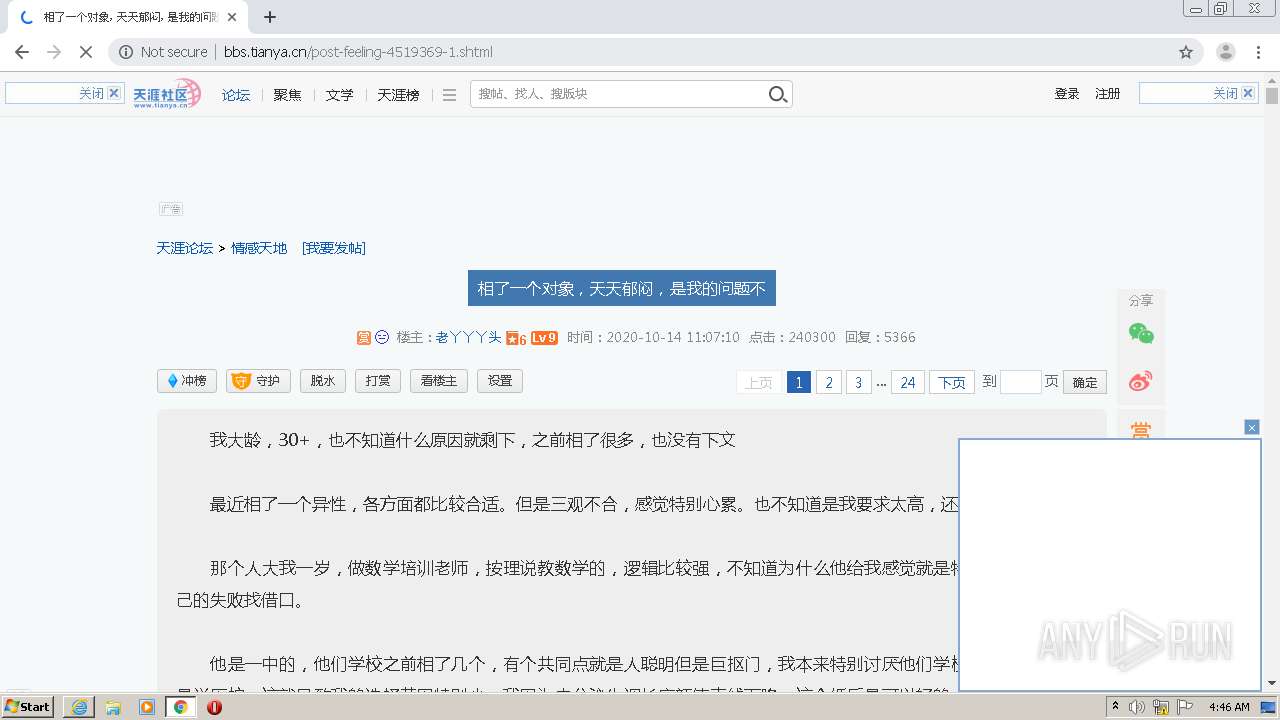1280x720 pixels.
Task: Open the volume control in the system tray
Action: 1137,707
